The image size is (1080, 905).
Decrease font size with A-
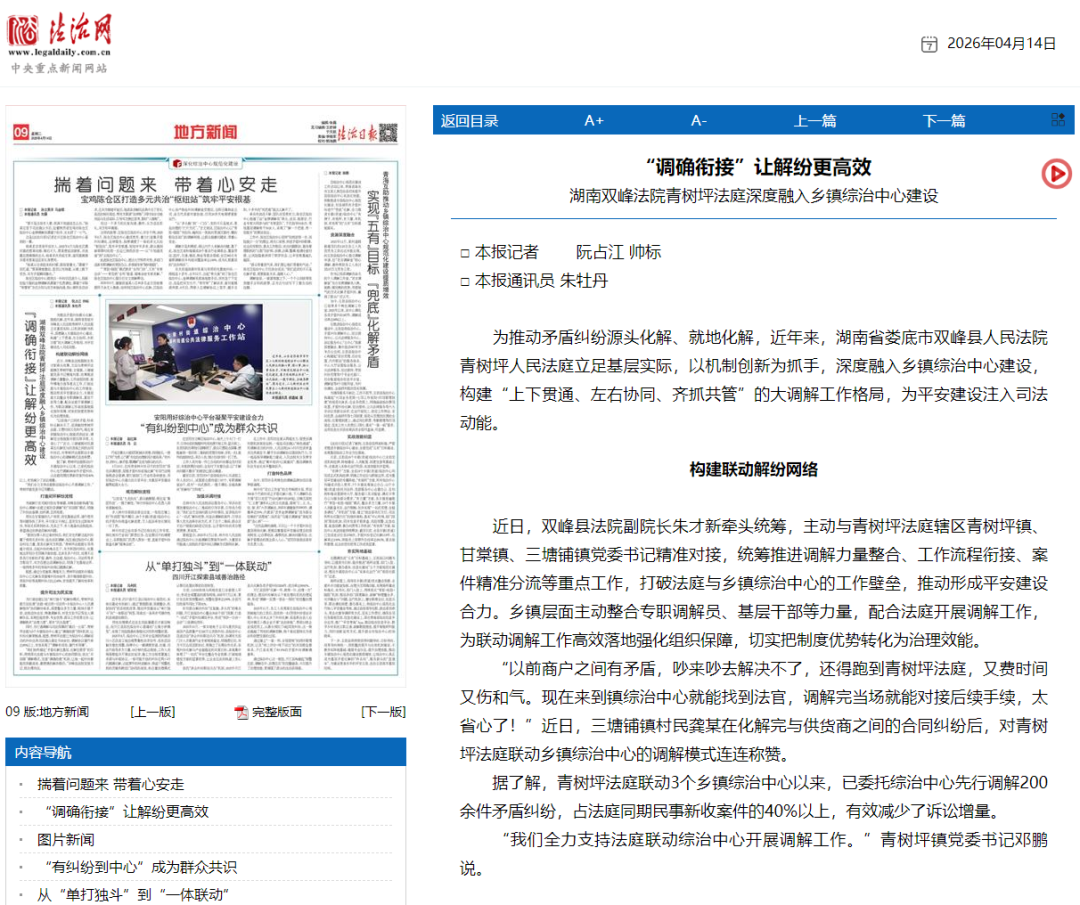(x=698, y=121)
